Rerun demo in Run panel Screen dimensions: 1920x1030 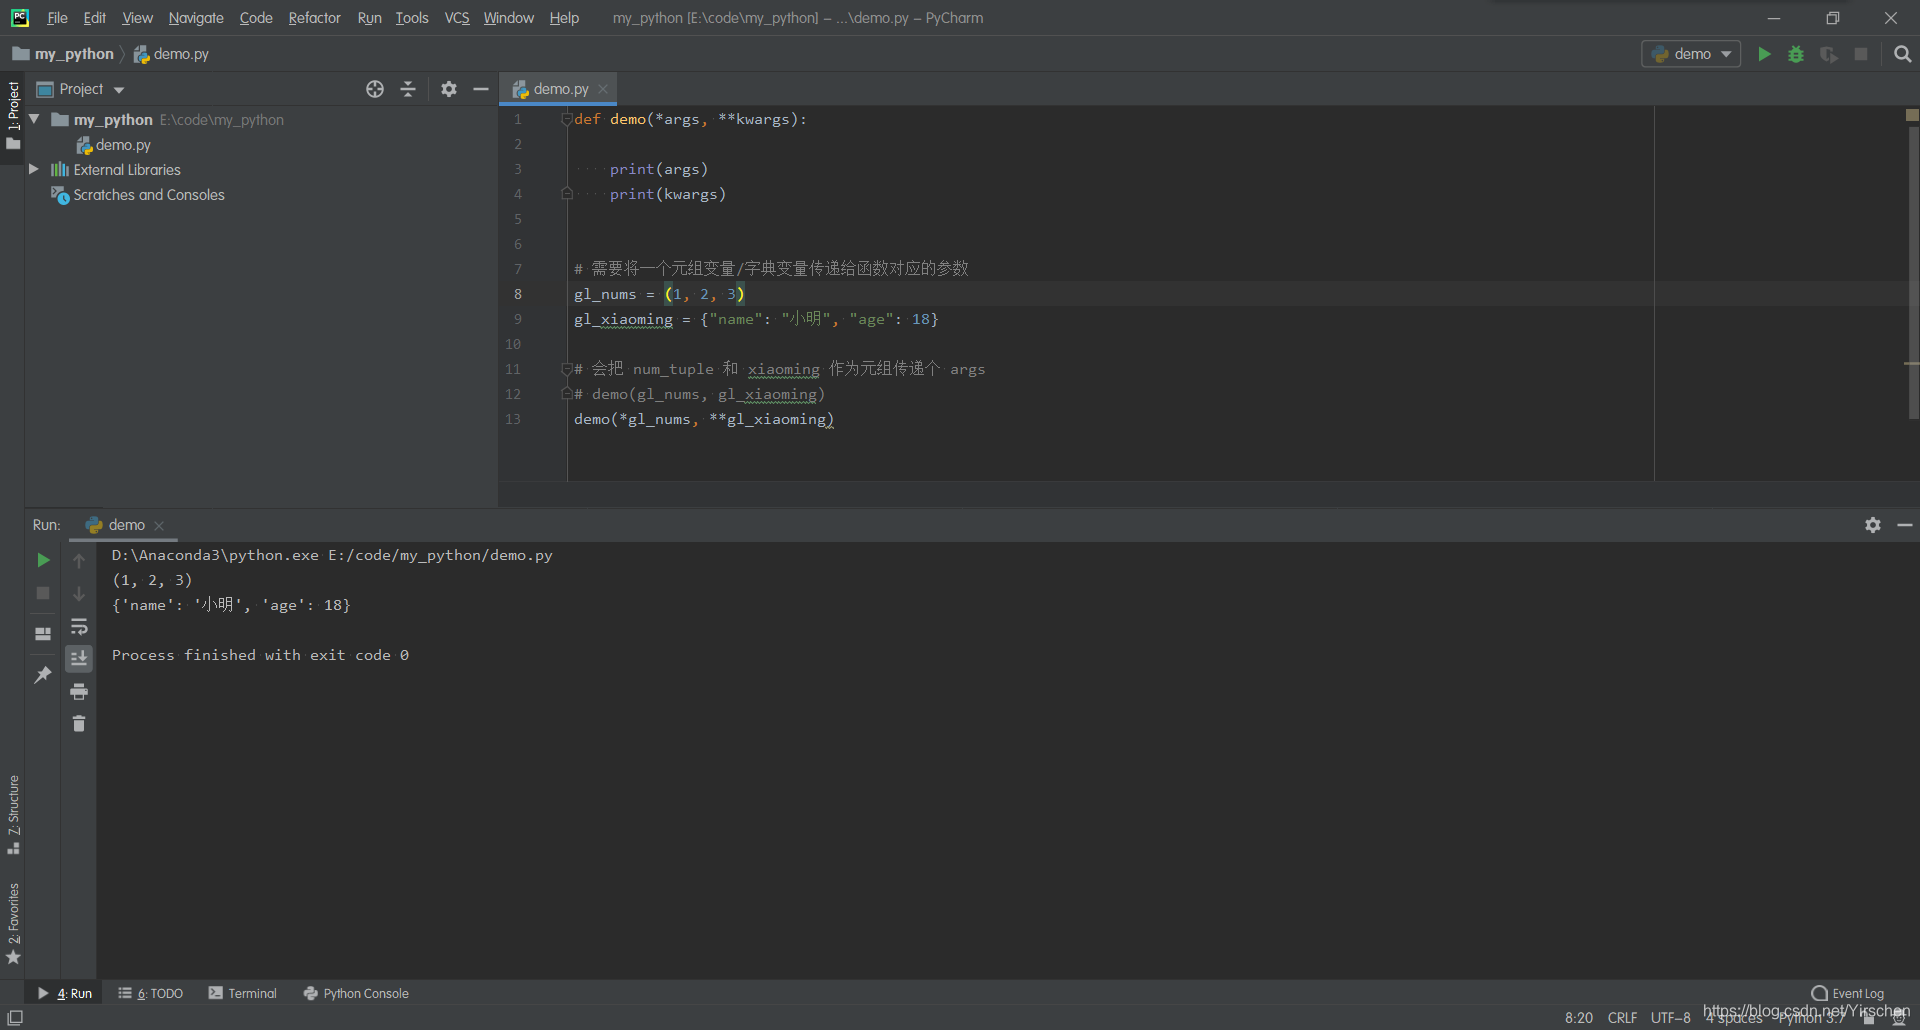click(x=43, y=560)
